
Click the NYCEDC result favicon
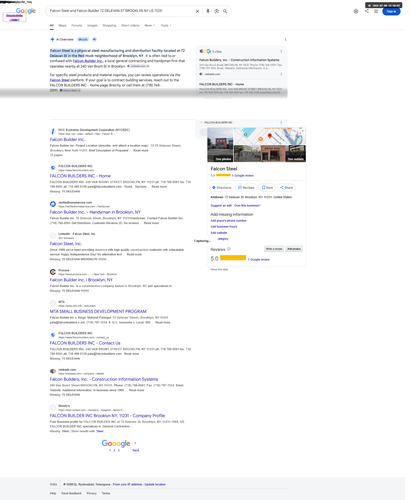tap(53, 131)
